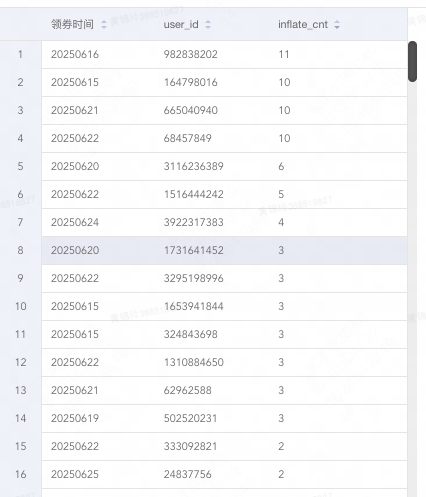Select the user_id column header
The image size is (426, 497).
[x=181, y=24]
